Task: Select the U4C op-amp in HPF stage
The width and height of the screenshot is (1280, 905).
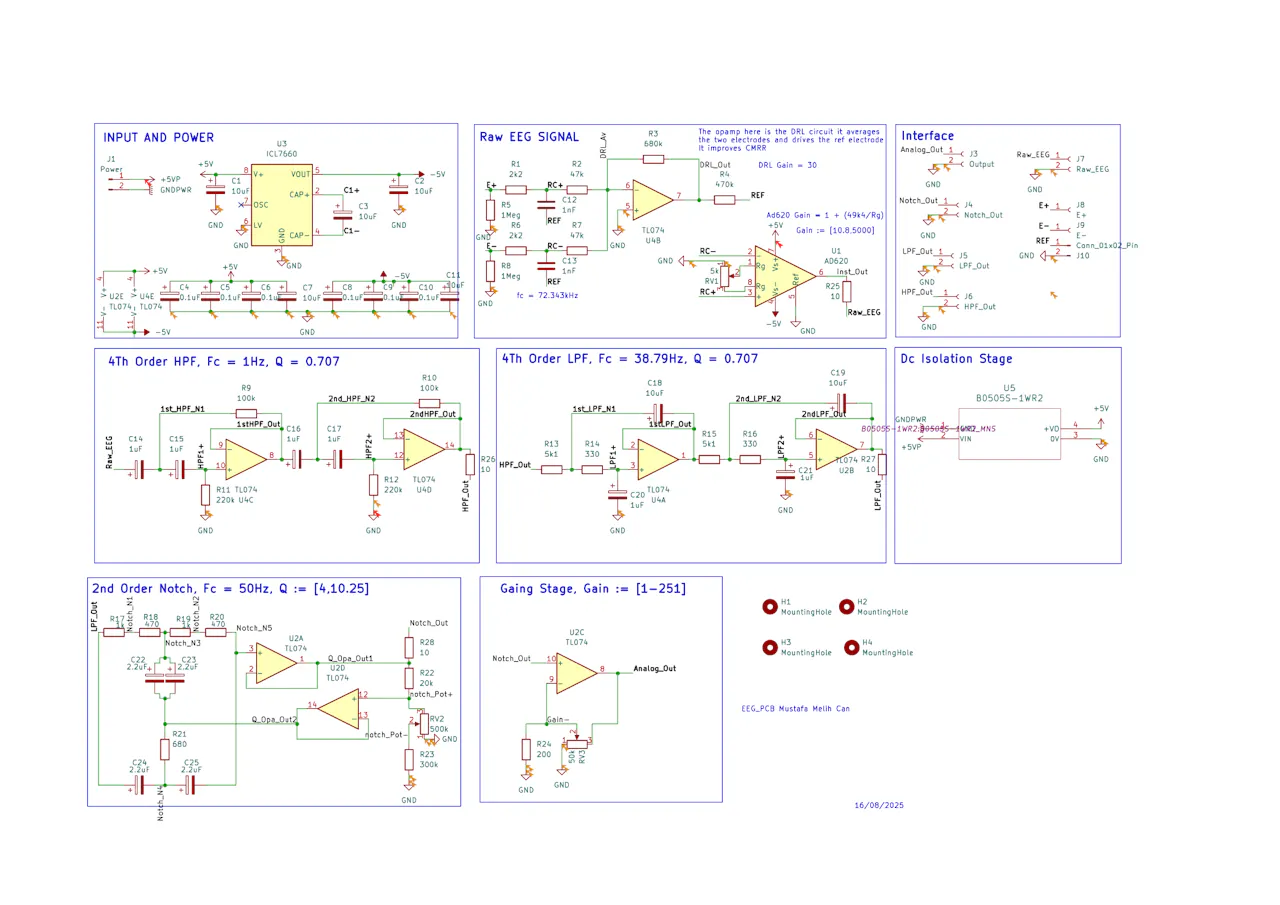Action: click(x=246, y=459)
